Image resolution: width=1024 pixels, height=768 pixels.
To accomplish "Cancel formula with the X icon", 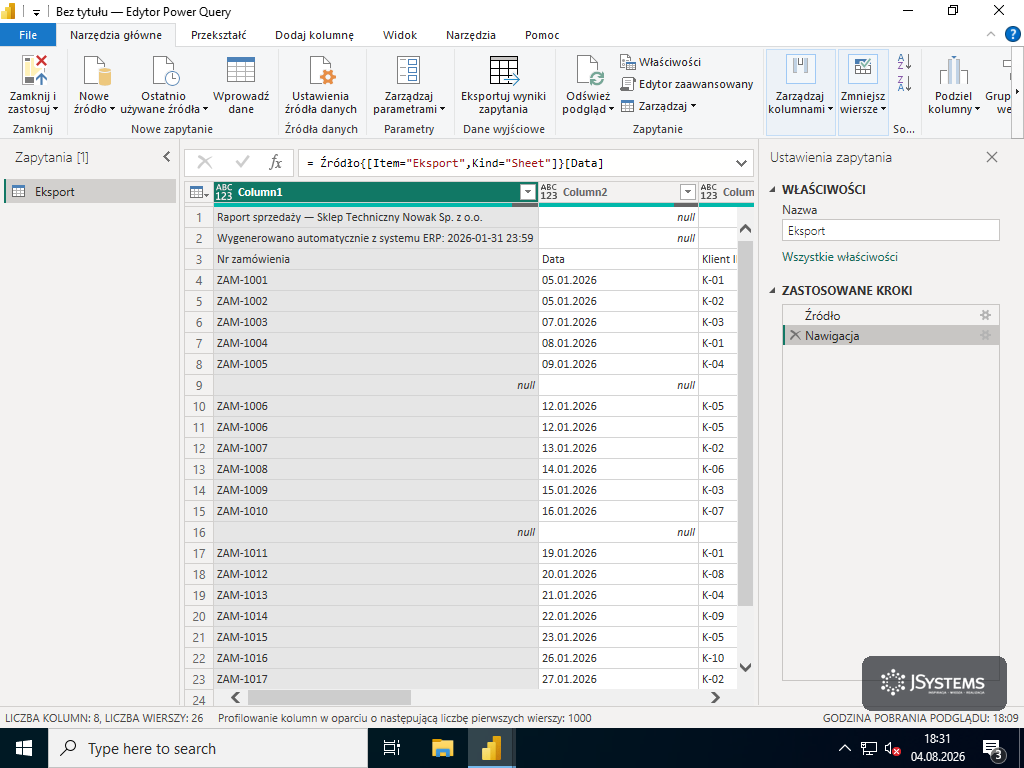I will pos(205,163).
